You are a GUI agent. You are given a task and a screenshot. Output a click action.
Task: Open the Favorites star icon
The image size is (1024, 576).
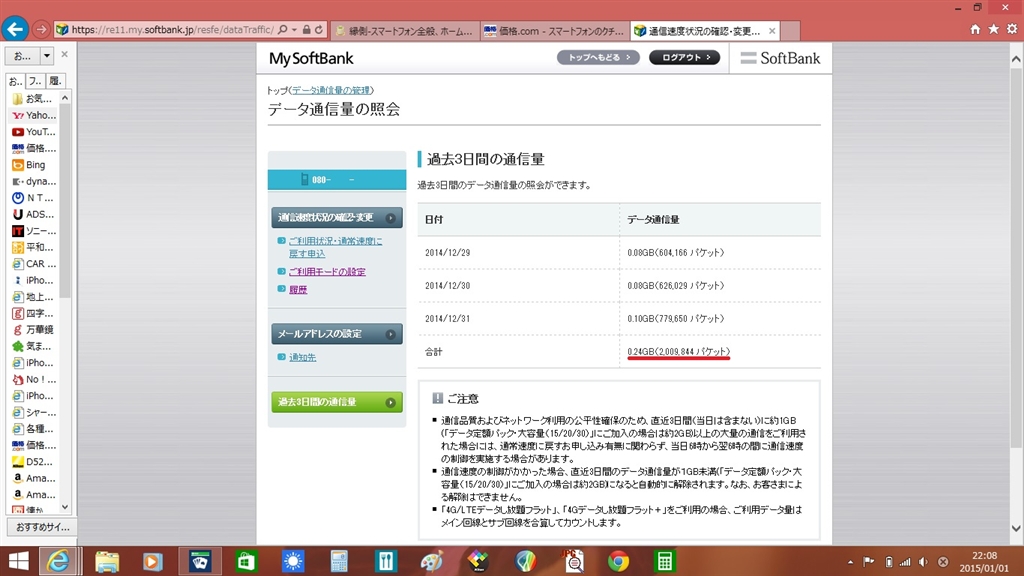tap(993, 29)
